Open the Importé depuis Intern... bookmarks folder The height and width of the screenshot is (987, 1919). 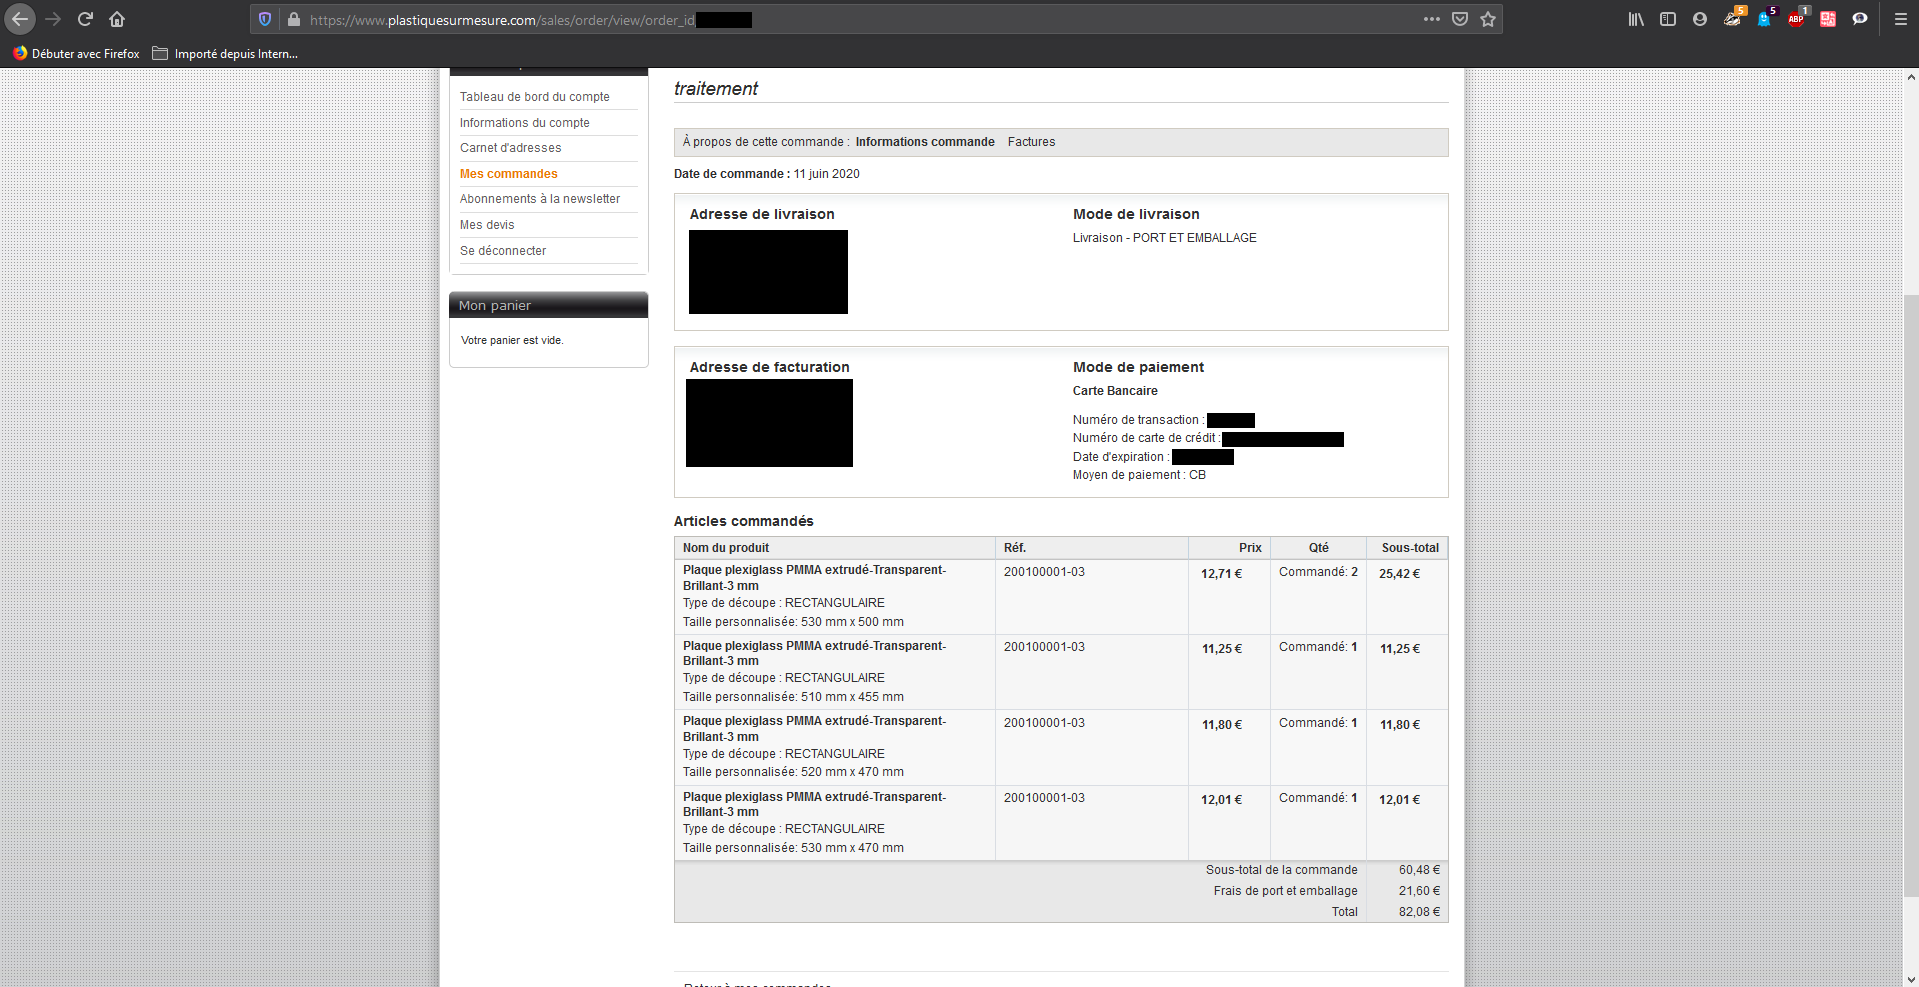(225, 54)
